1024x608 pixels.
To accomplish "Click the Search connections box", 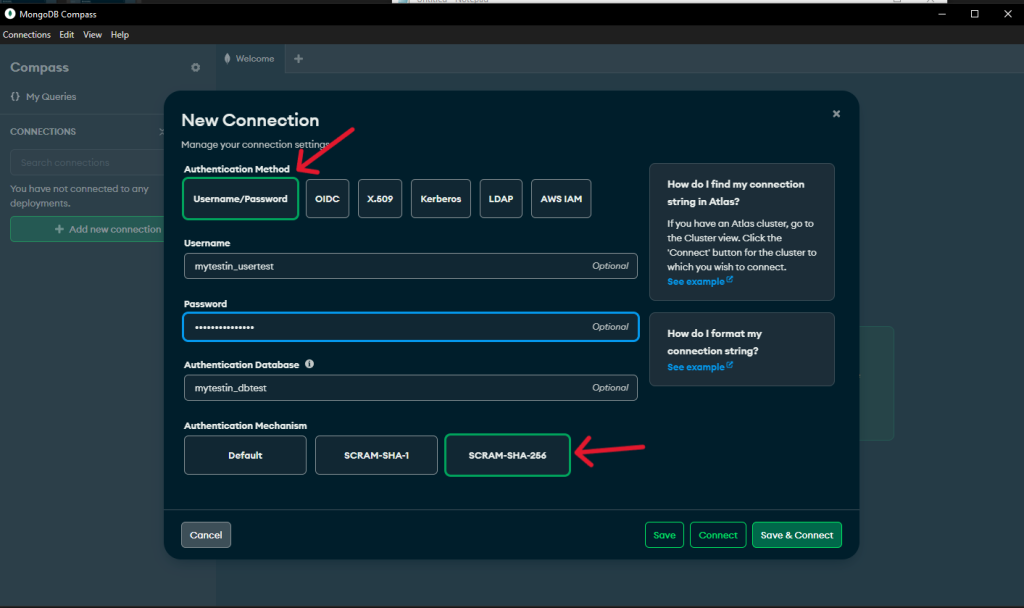I will pyautogui.click(x=88, y=163).
